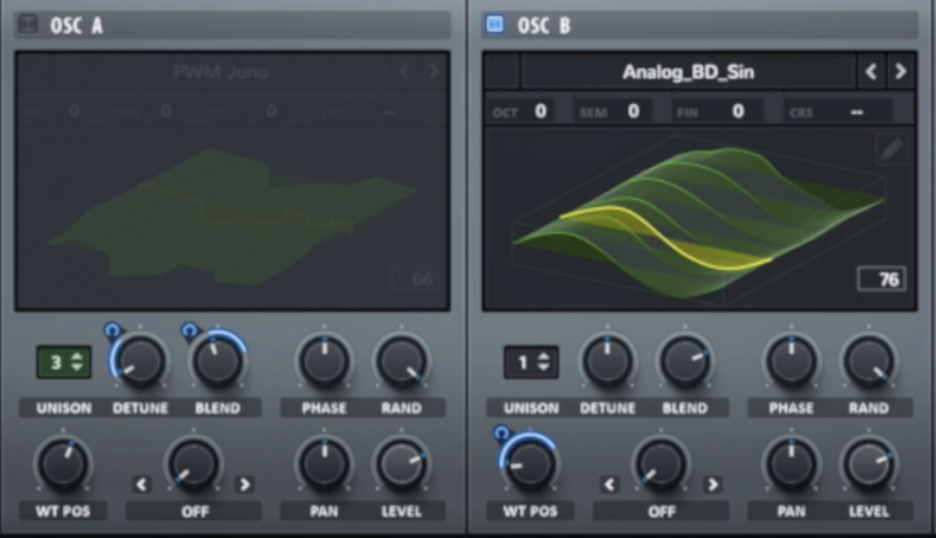936x538 pixels.
Task: Click OSC A Detune knob
Action: (140, 362)
